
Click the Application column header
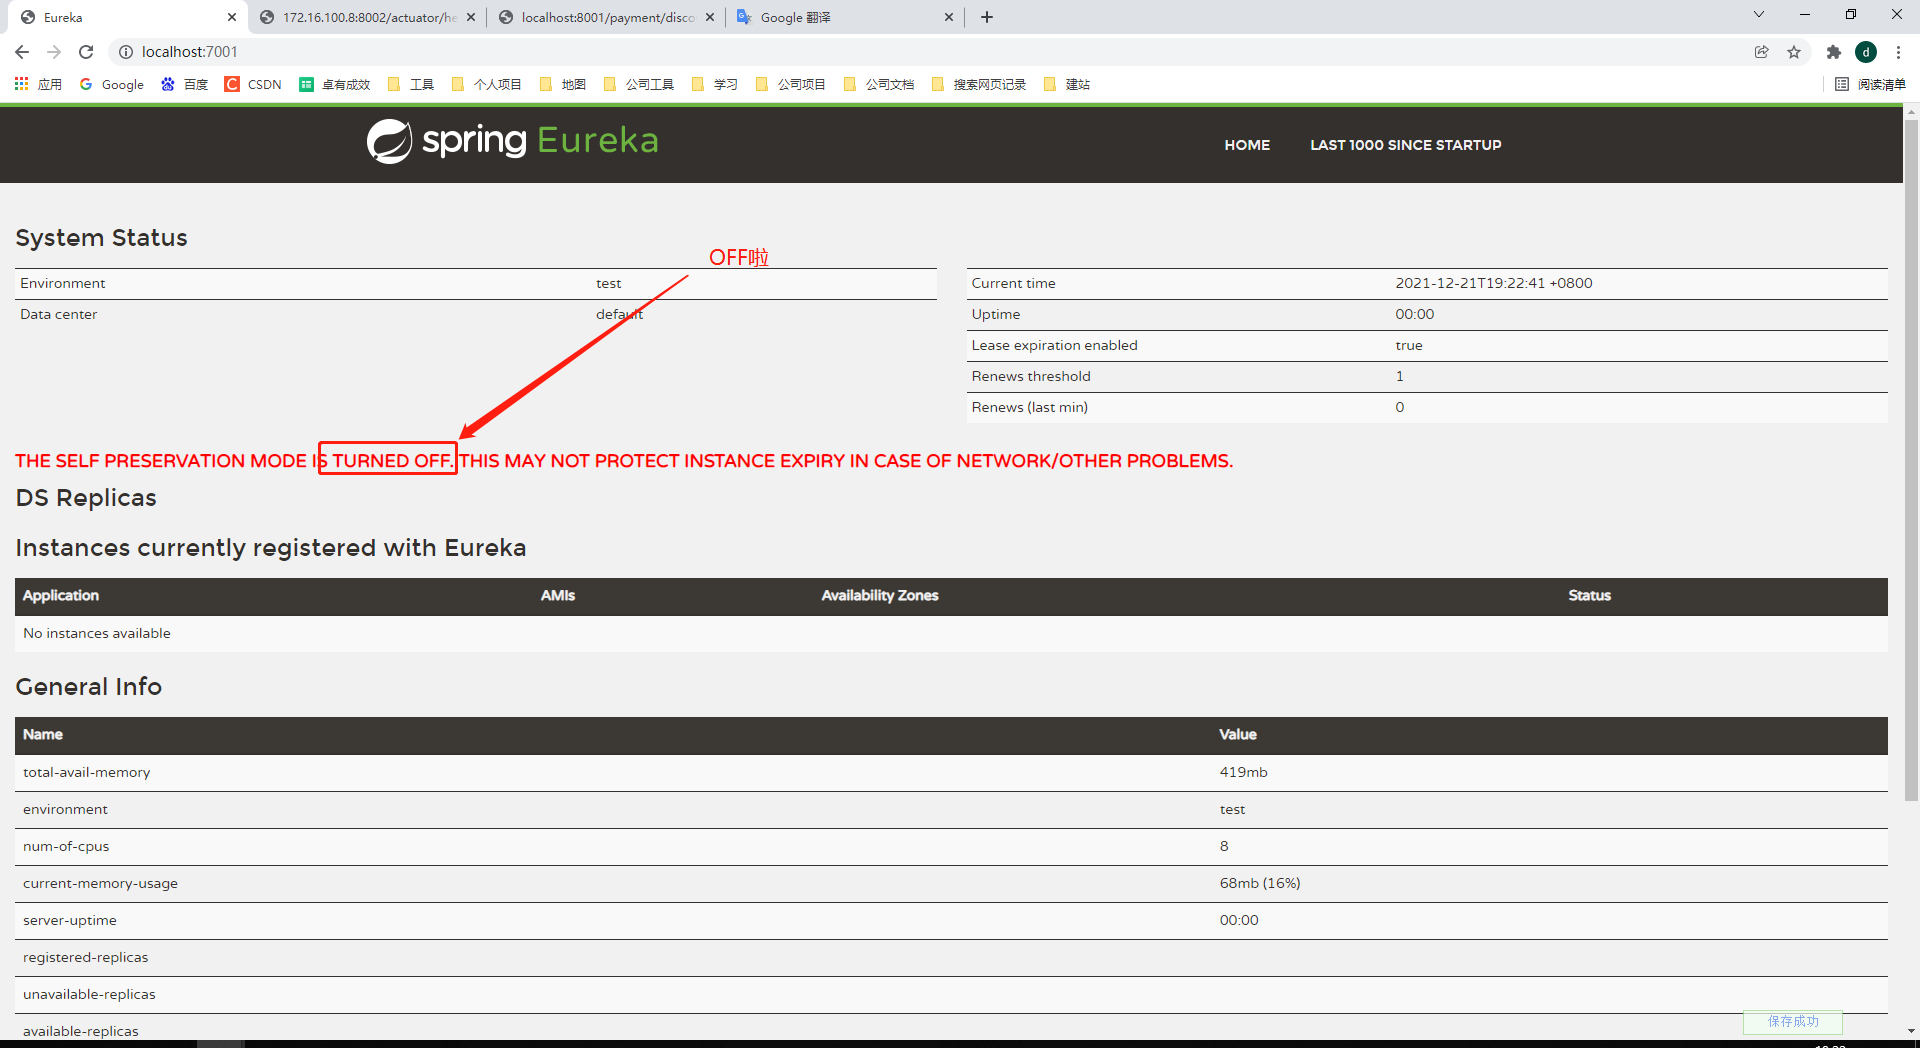[61, 595]
